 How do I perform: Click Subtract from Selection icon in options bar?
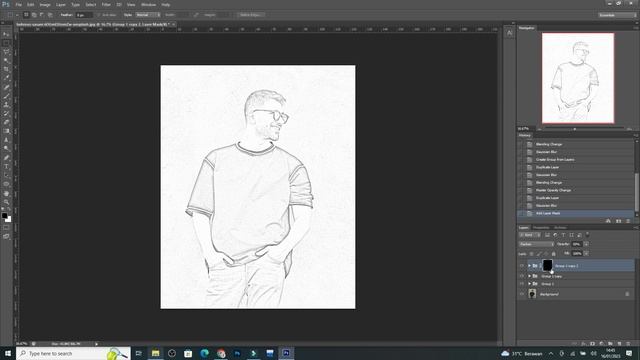(42, 15)
